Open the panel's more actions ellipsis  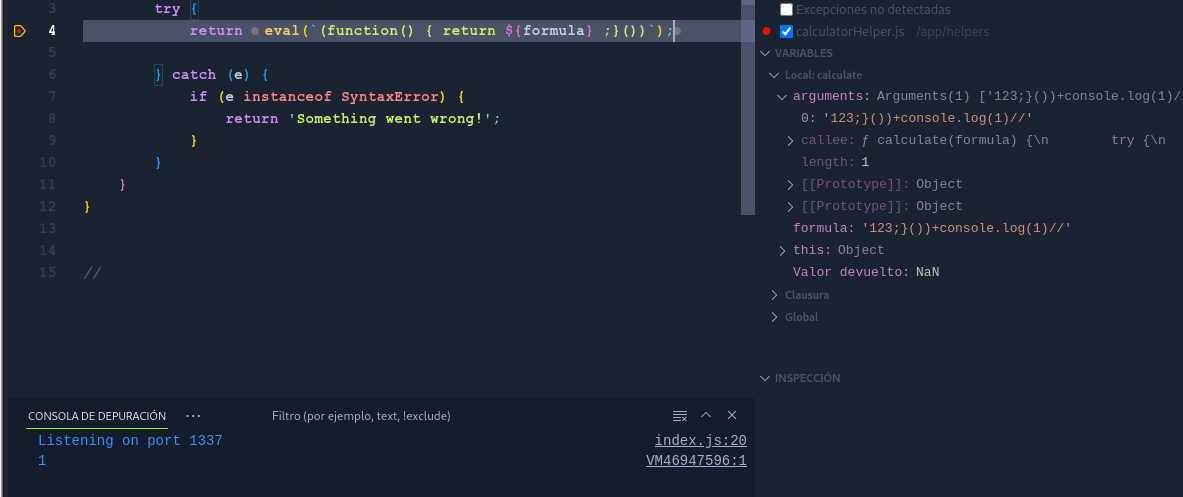click(x=193, y=415)
